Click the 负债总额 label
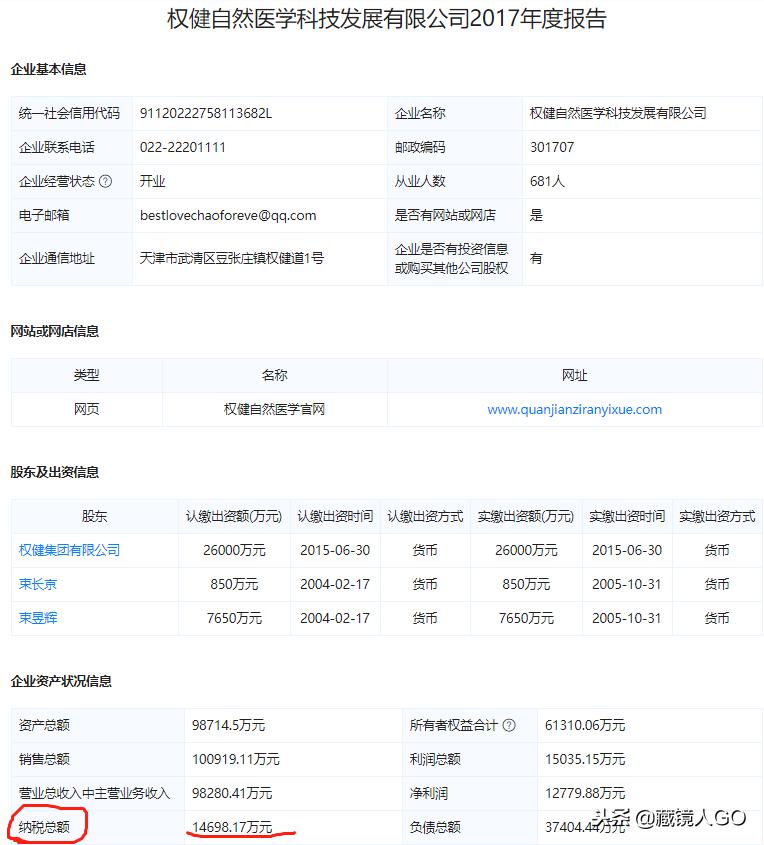 (435, 827)
